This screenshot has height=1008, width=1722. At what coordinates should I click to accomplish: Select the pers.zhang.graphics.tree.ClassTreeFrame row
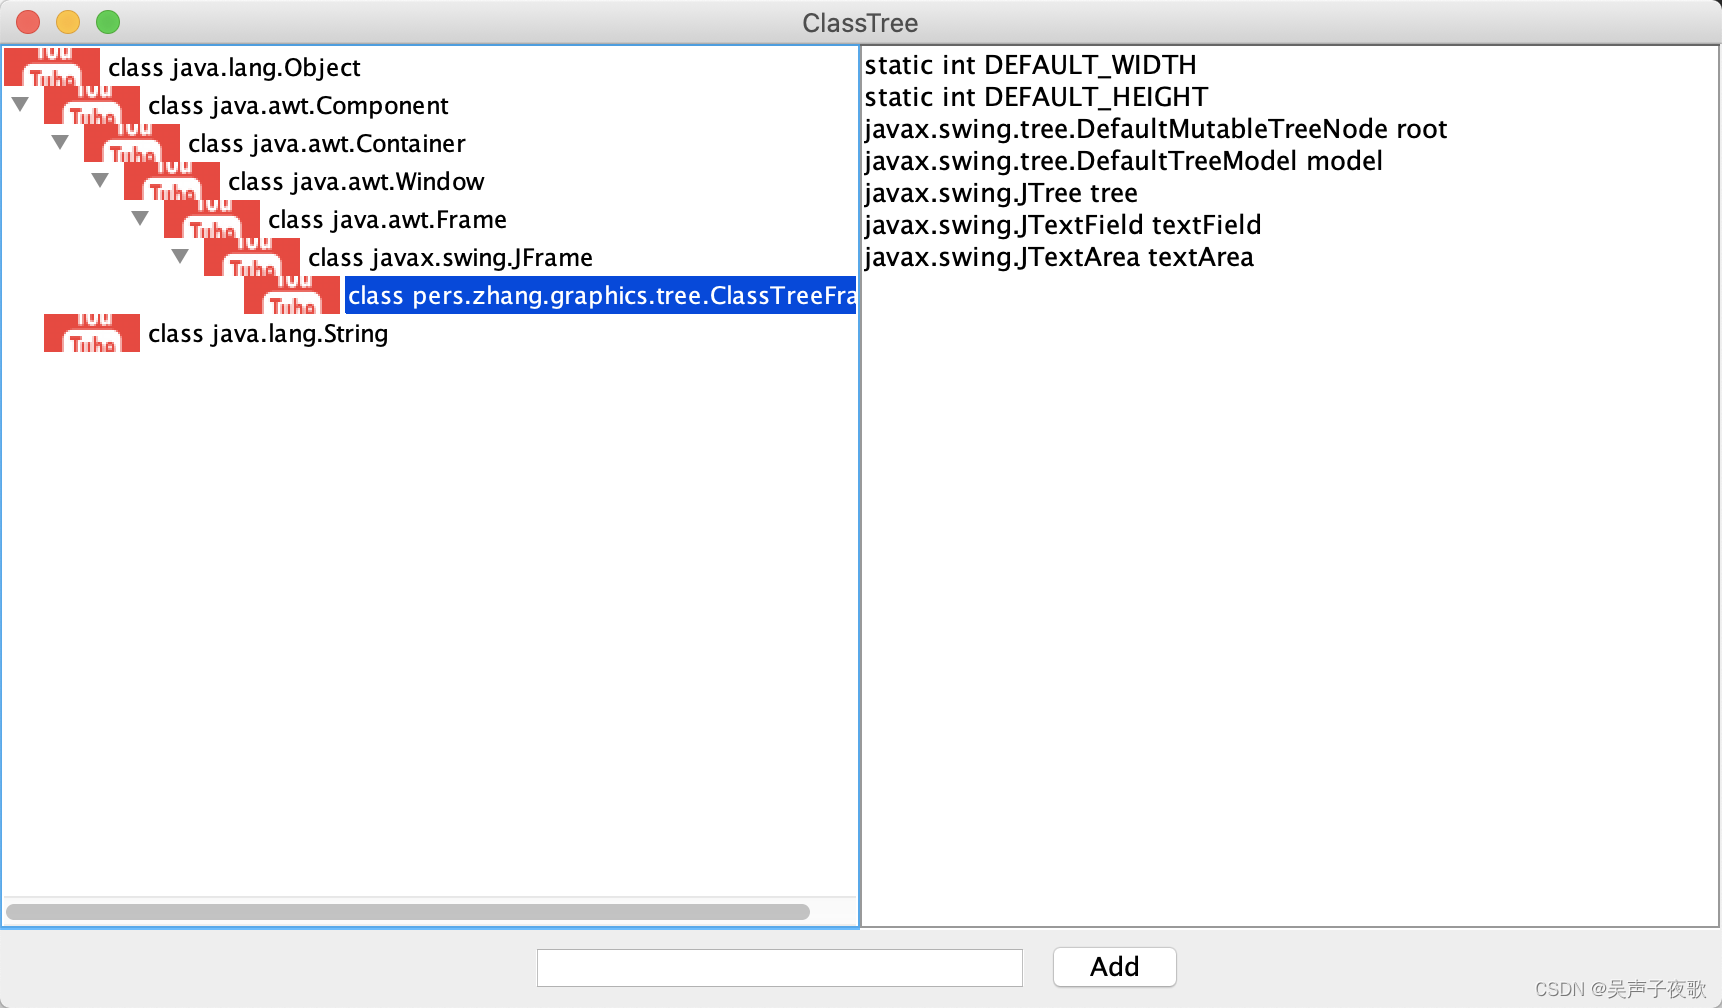point(600,295)
